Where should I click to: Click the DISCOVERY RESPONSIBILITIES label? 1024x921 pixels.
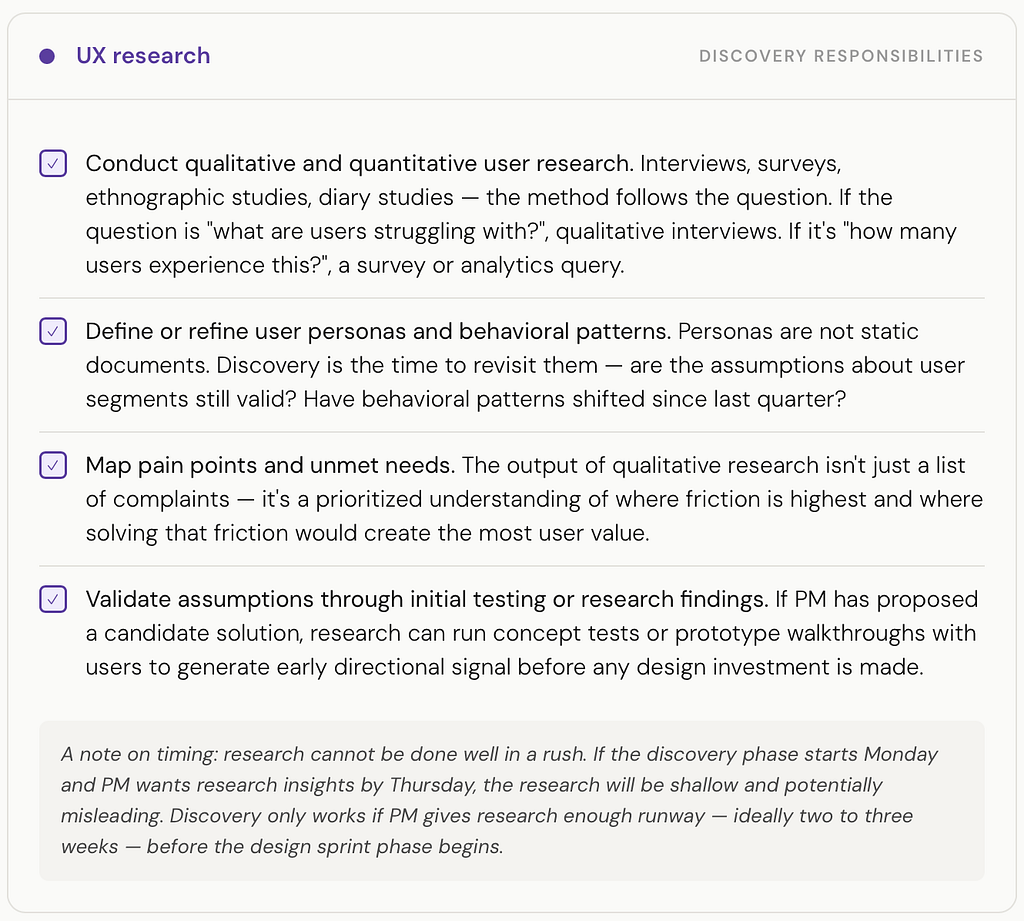point(841,56)
